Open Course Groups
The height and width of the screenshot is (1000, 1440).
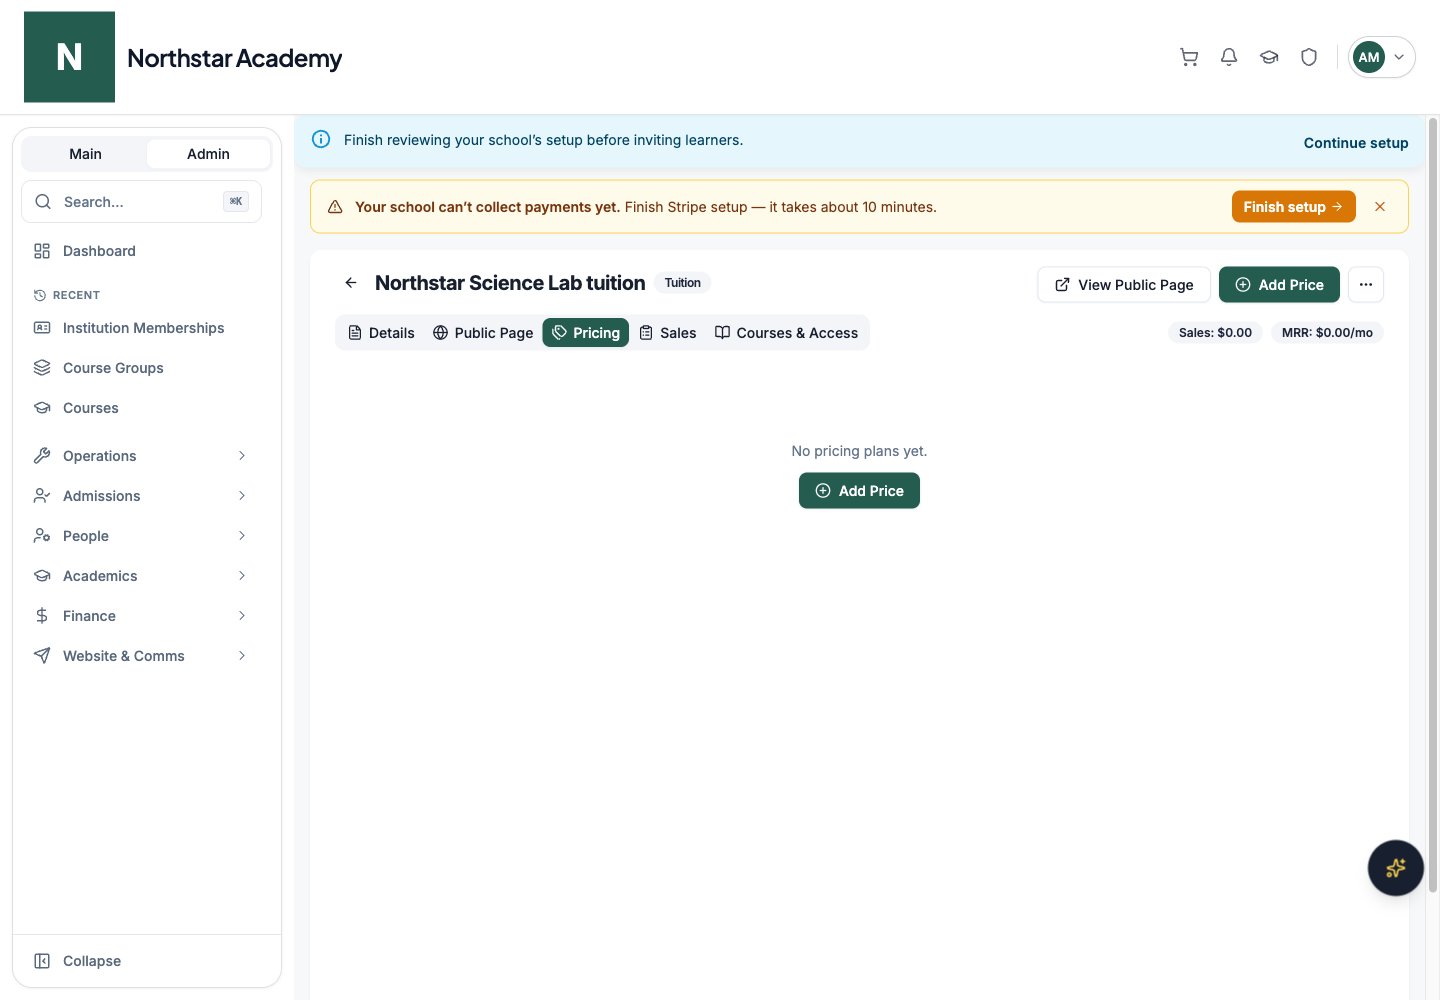141,368
